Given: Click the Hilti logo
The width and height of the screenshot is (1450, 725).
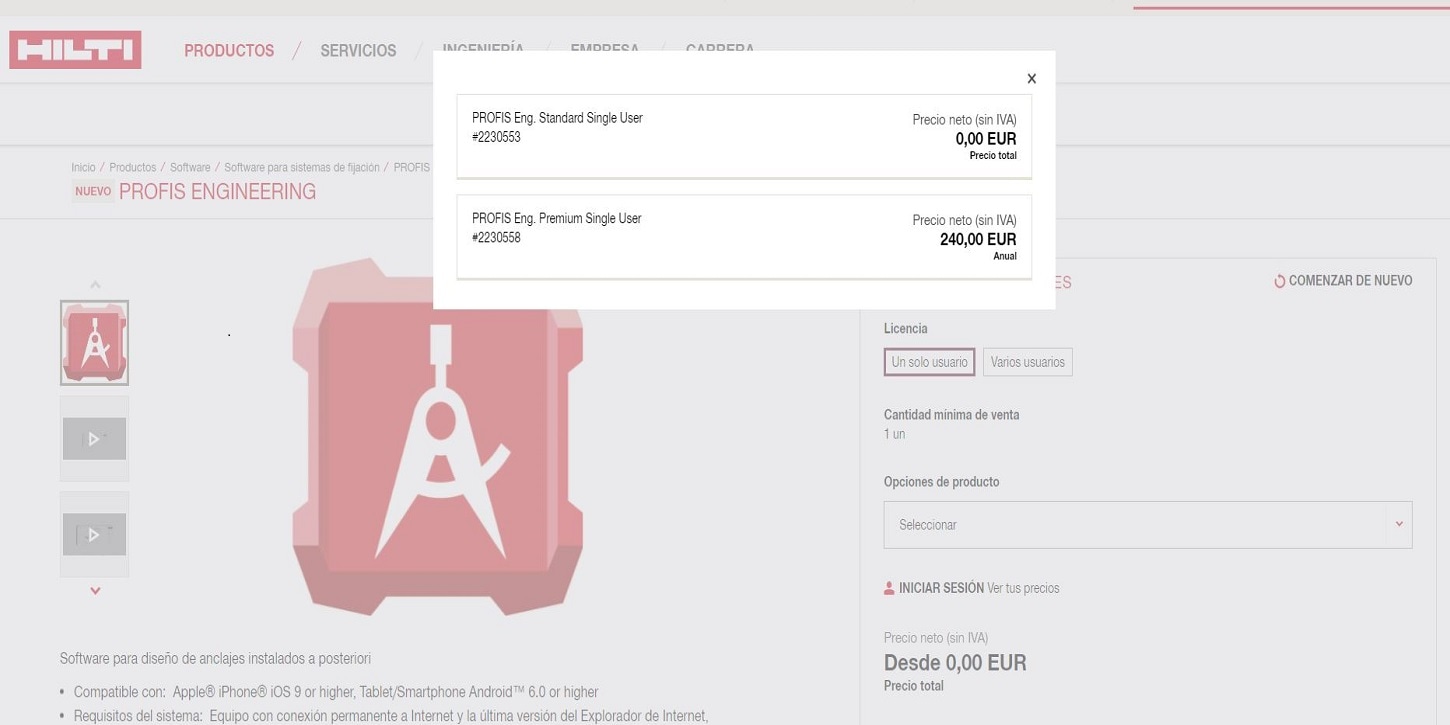Looking at the screenshot, I should [75, 50].
